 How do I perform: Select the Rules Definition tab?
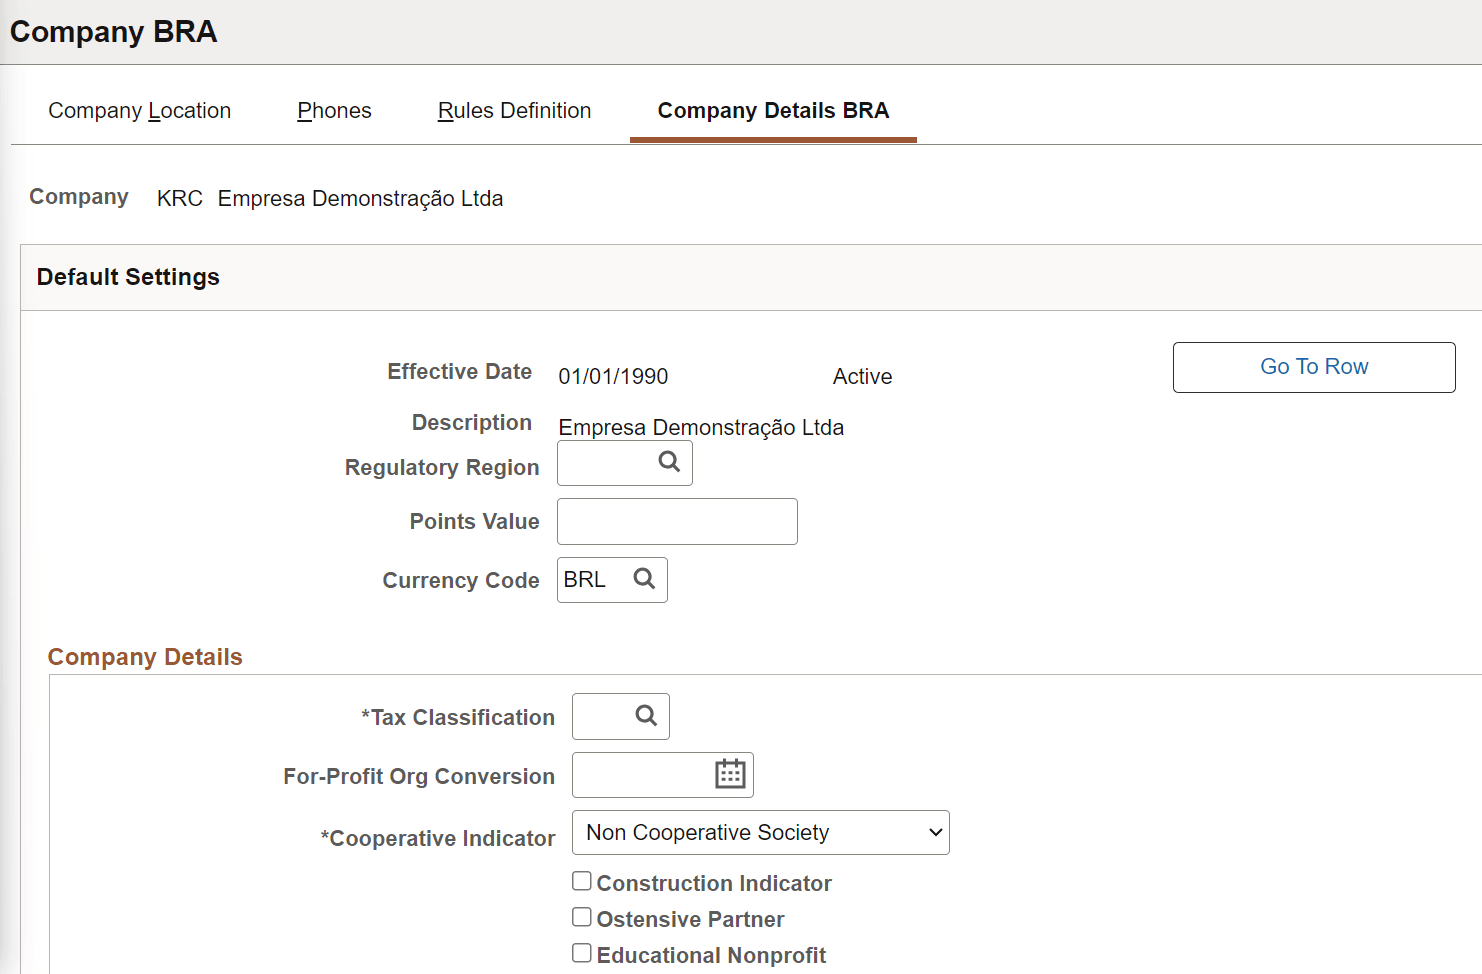coord(514,110)
